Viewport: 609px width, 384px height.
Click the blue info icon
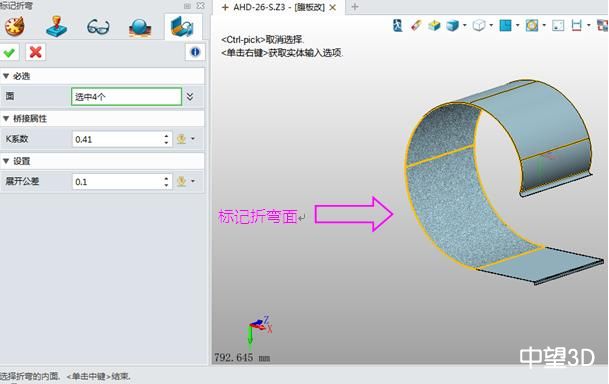pos(195,52)
